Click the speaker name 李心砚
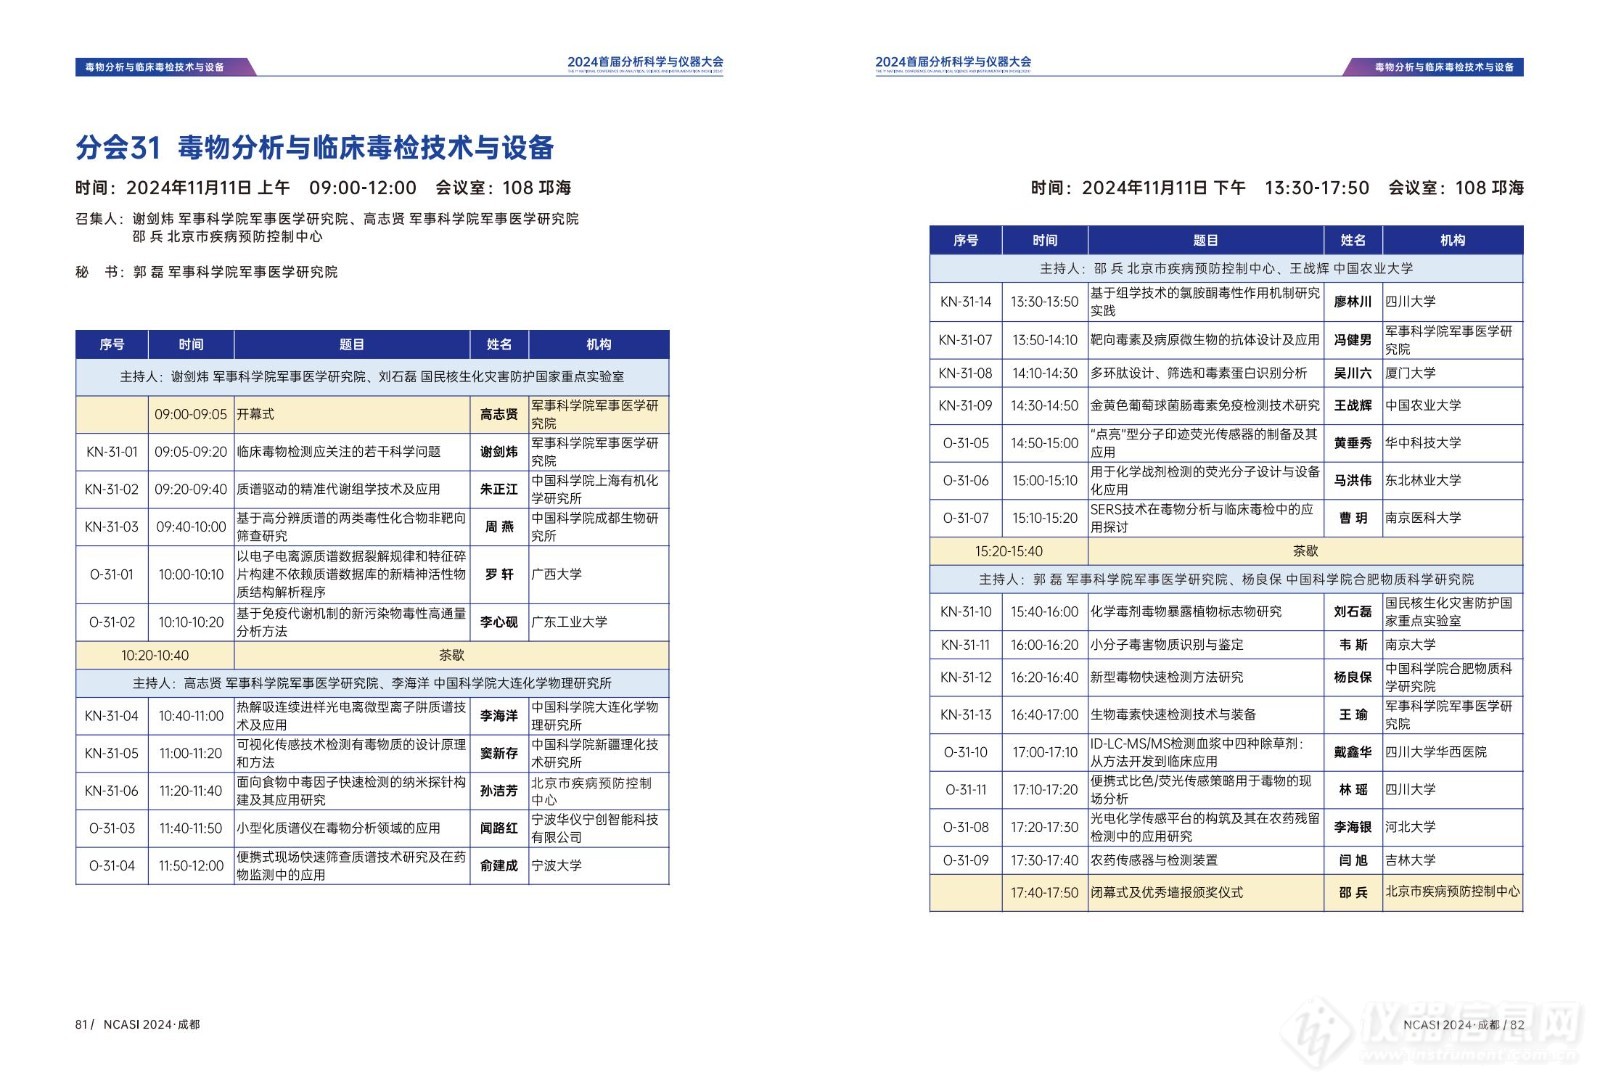 click(499, 622)
